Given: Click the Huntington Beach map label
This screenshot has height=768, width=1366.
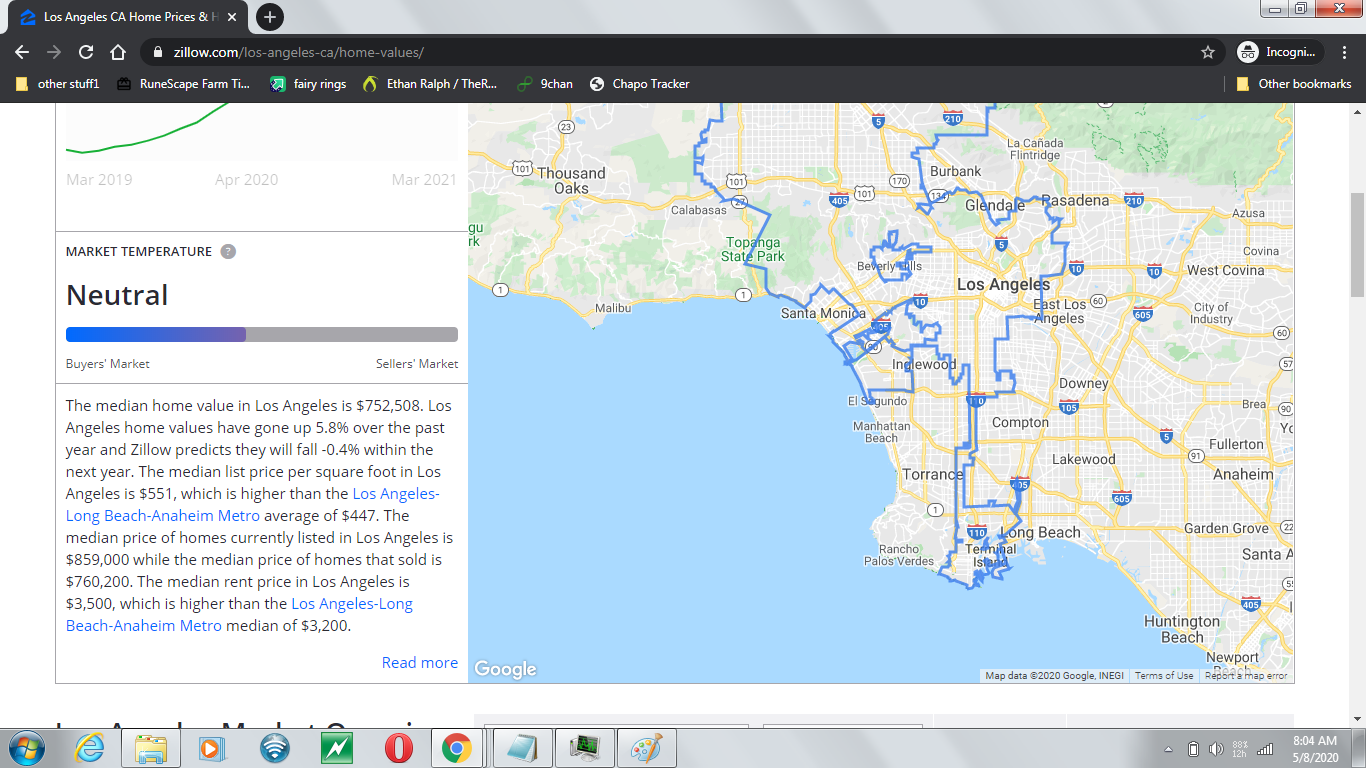Looking at the screenshot, I should pos(1182,629).
